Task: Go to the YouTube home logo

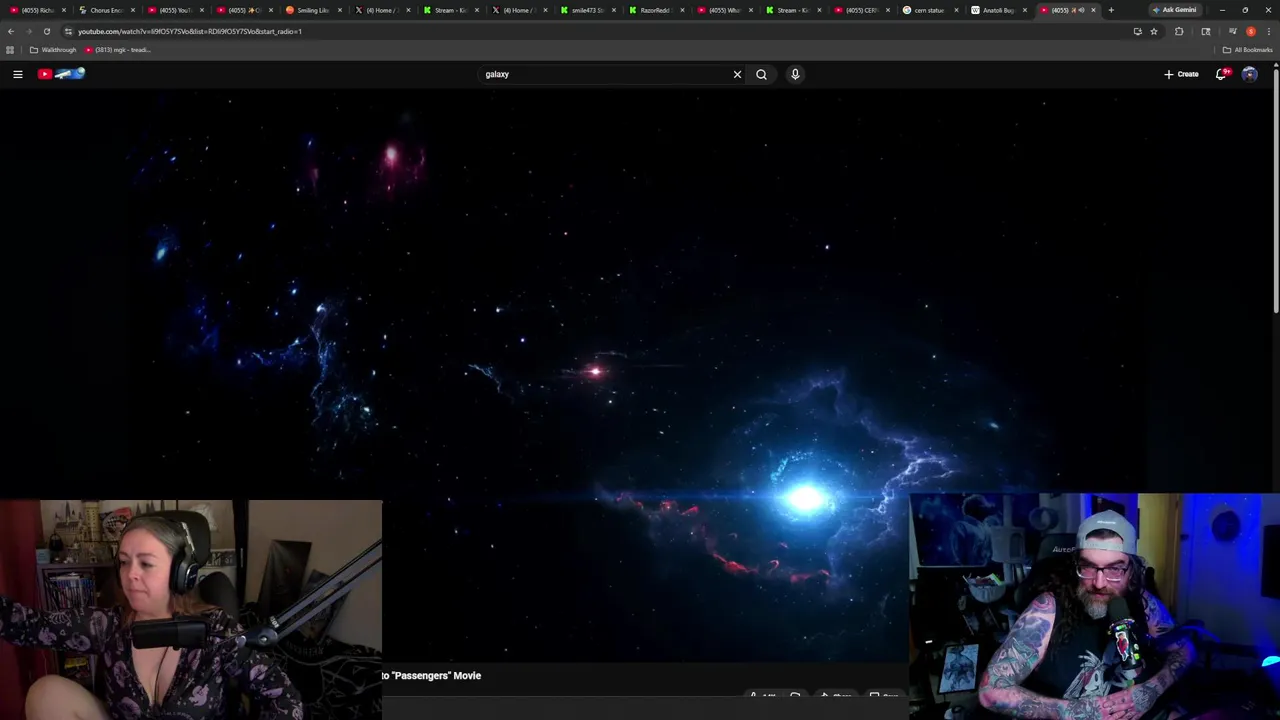Action: click(62, 74)
